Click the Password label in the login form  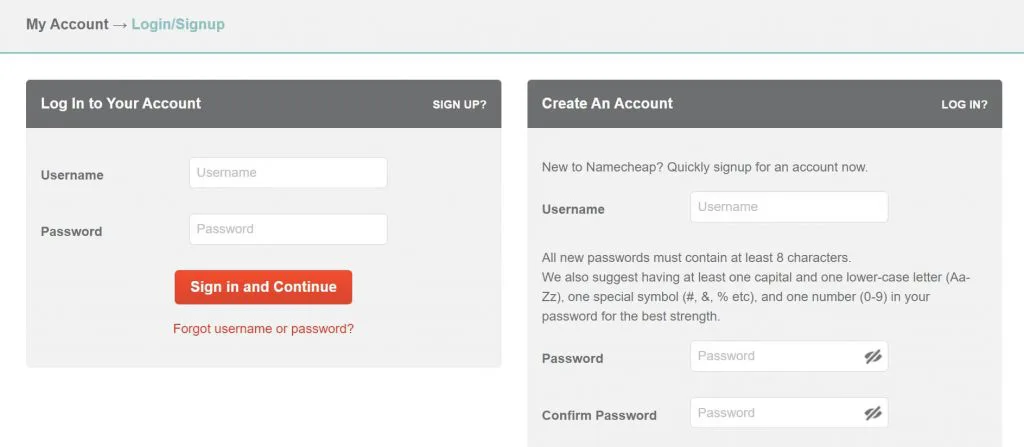pyautogui.click(x=71, y=231)
